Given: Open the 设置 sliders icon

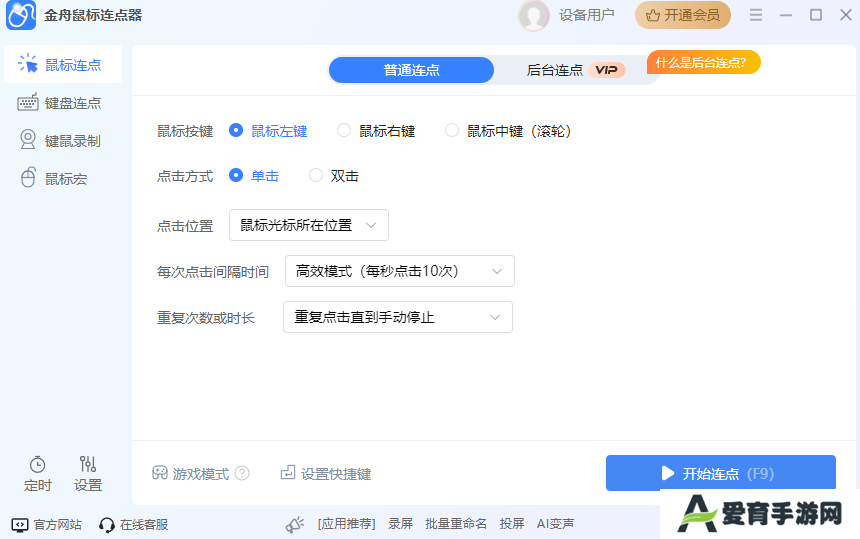Looking at the screenshot, I should click(x=88, y=464).
